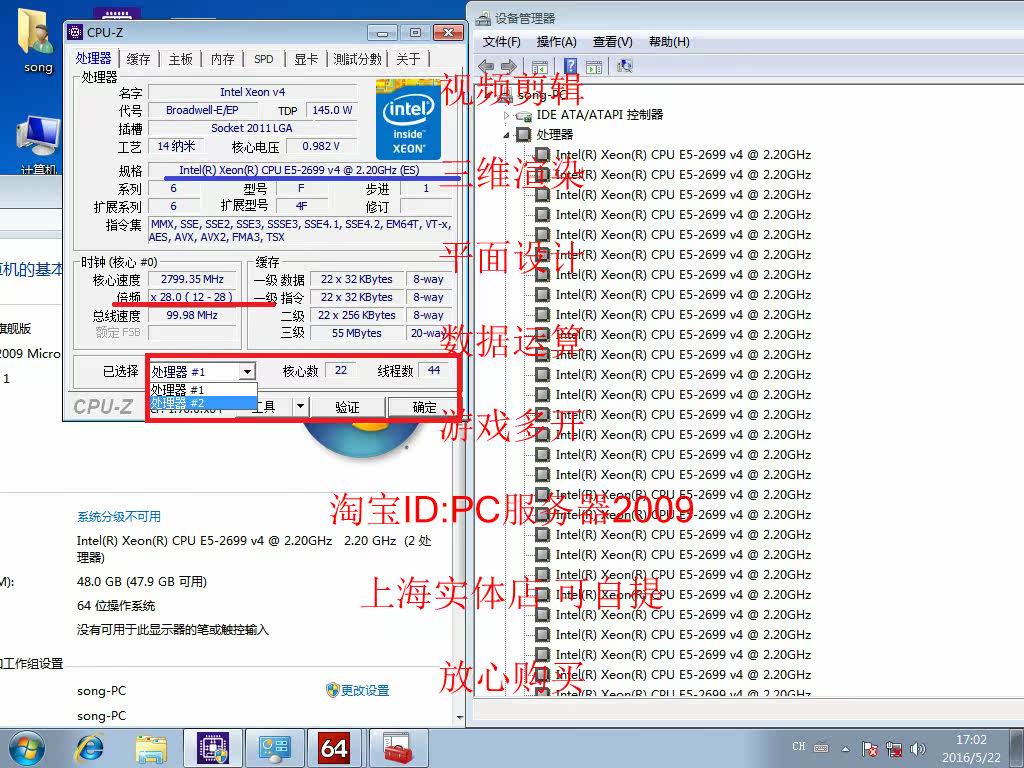Open Windows Explorer from the taskbar
The height and width of the screenshot is (768, 1024).
tap(151, 749)
